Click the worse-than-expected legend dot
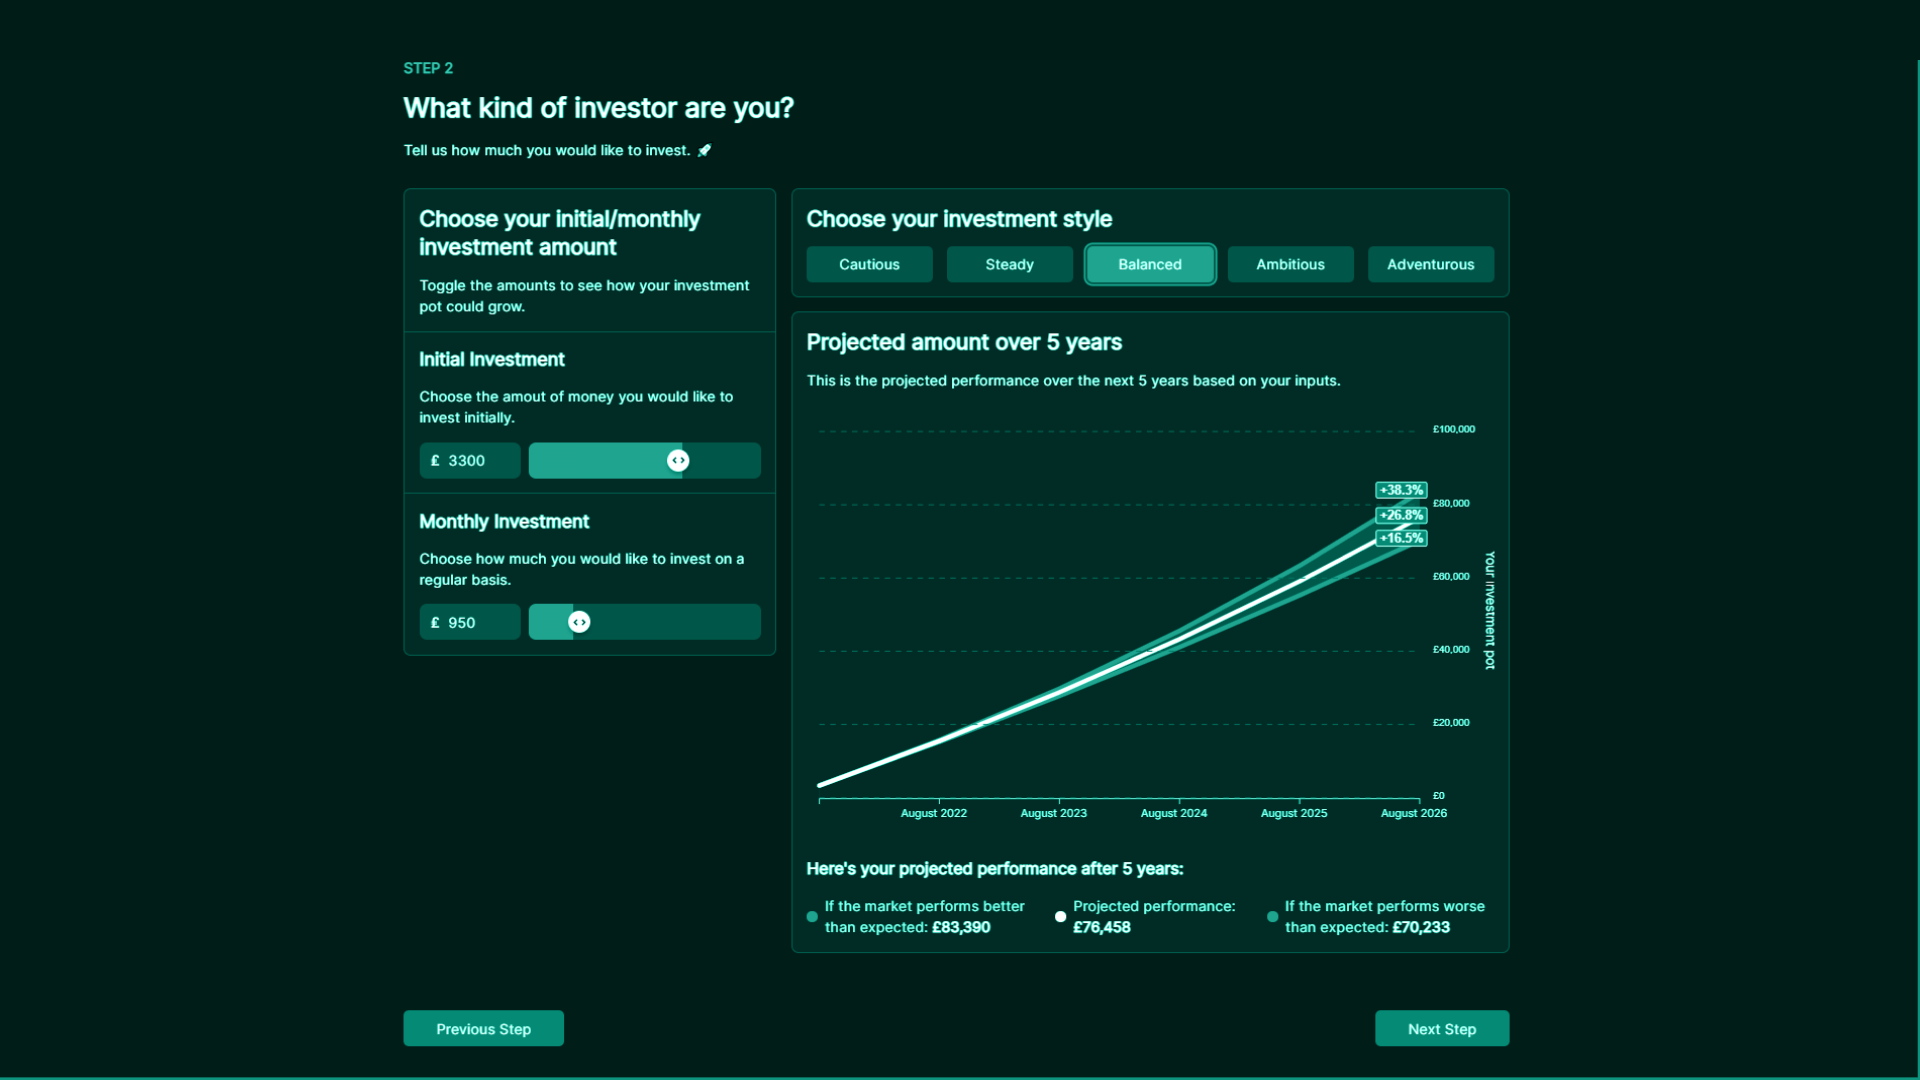The image size is (1920, 1080). (1272, 917)
